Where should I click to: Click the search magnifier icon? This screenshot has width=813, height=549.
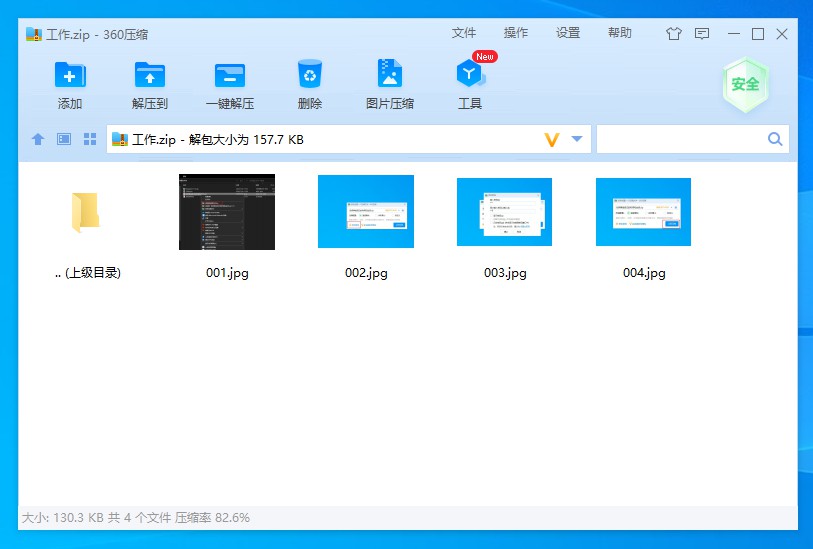point(775,139)
